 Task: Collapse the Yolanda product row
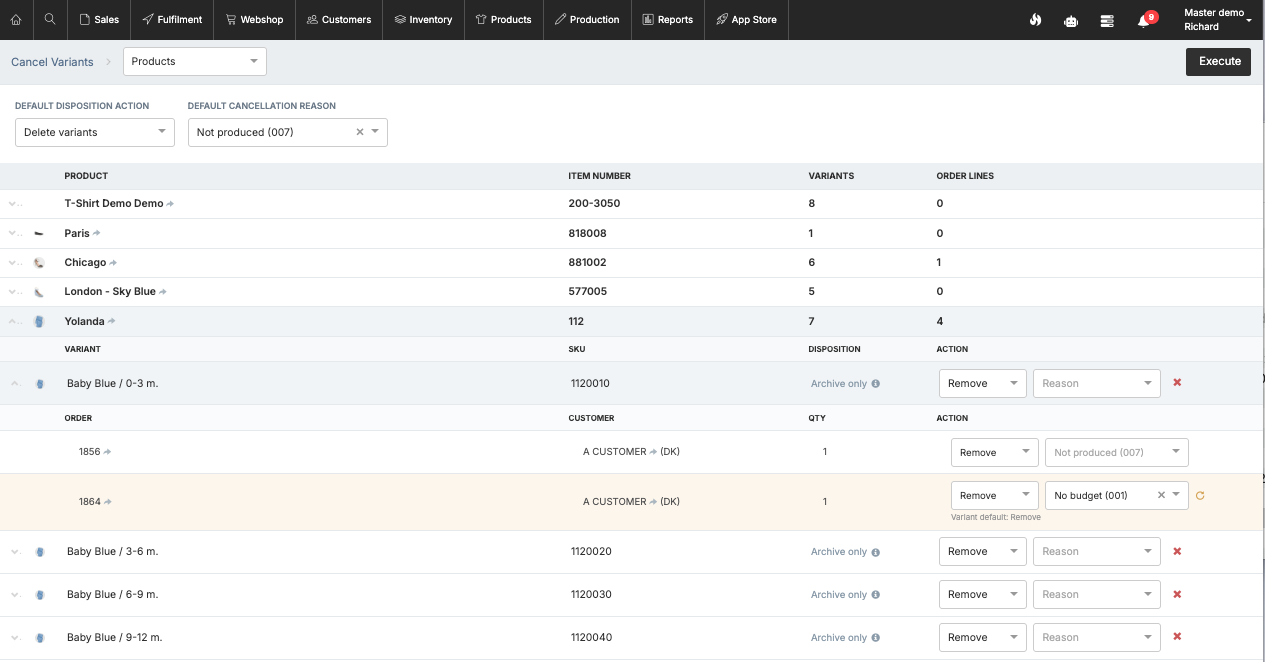tap(14, 321)
